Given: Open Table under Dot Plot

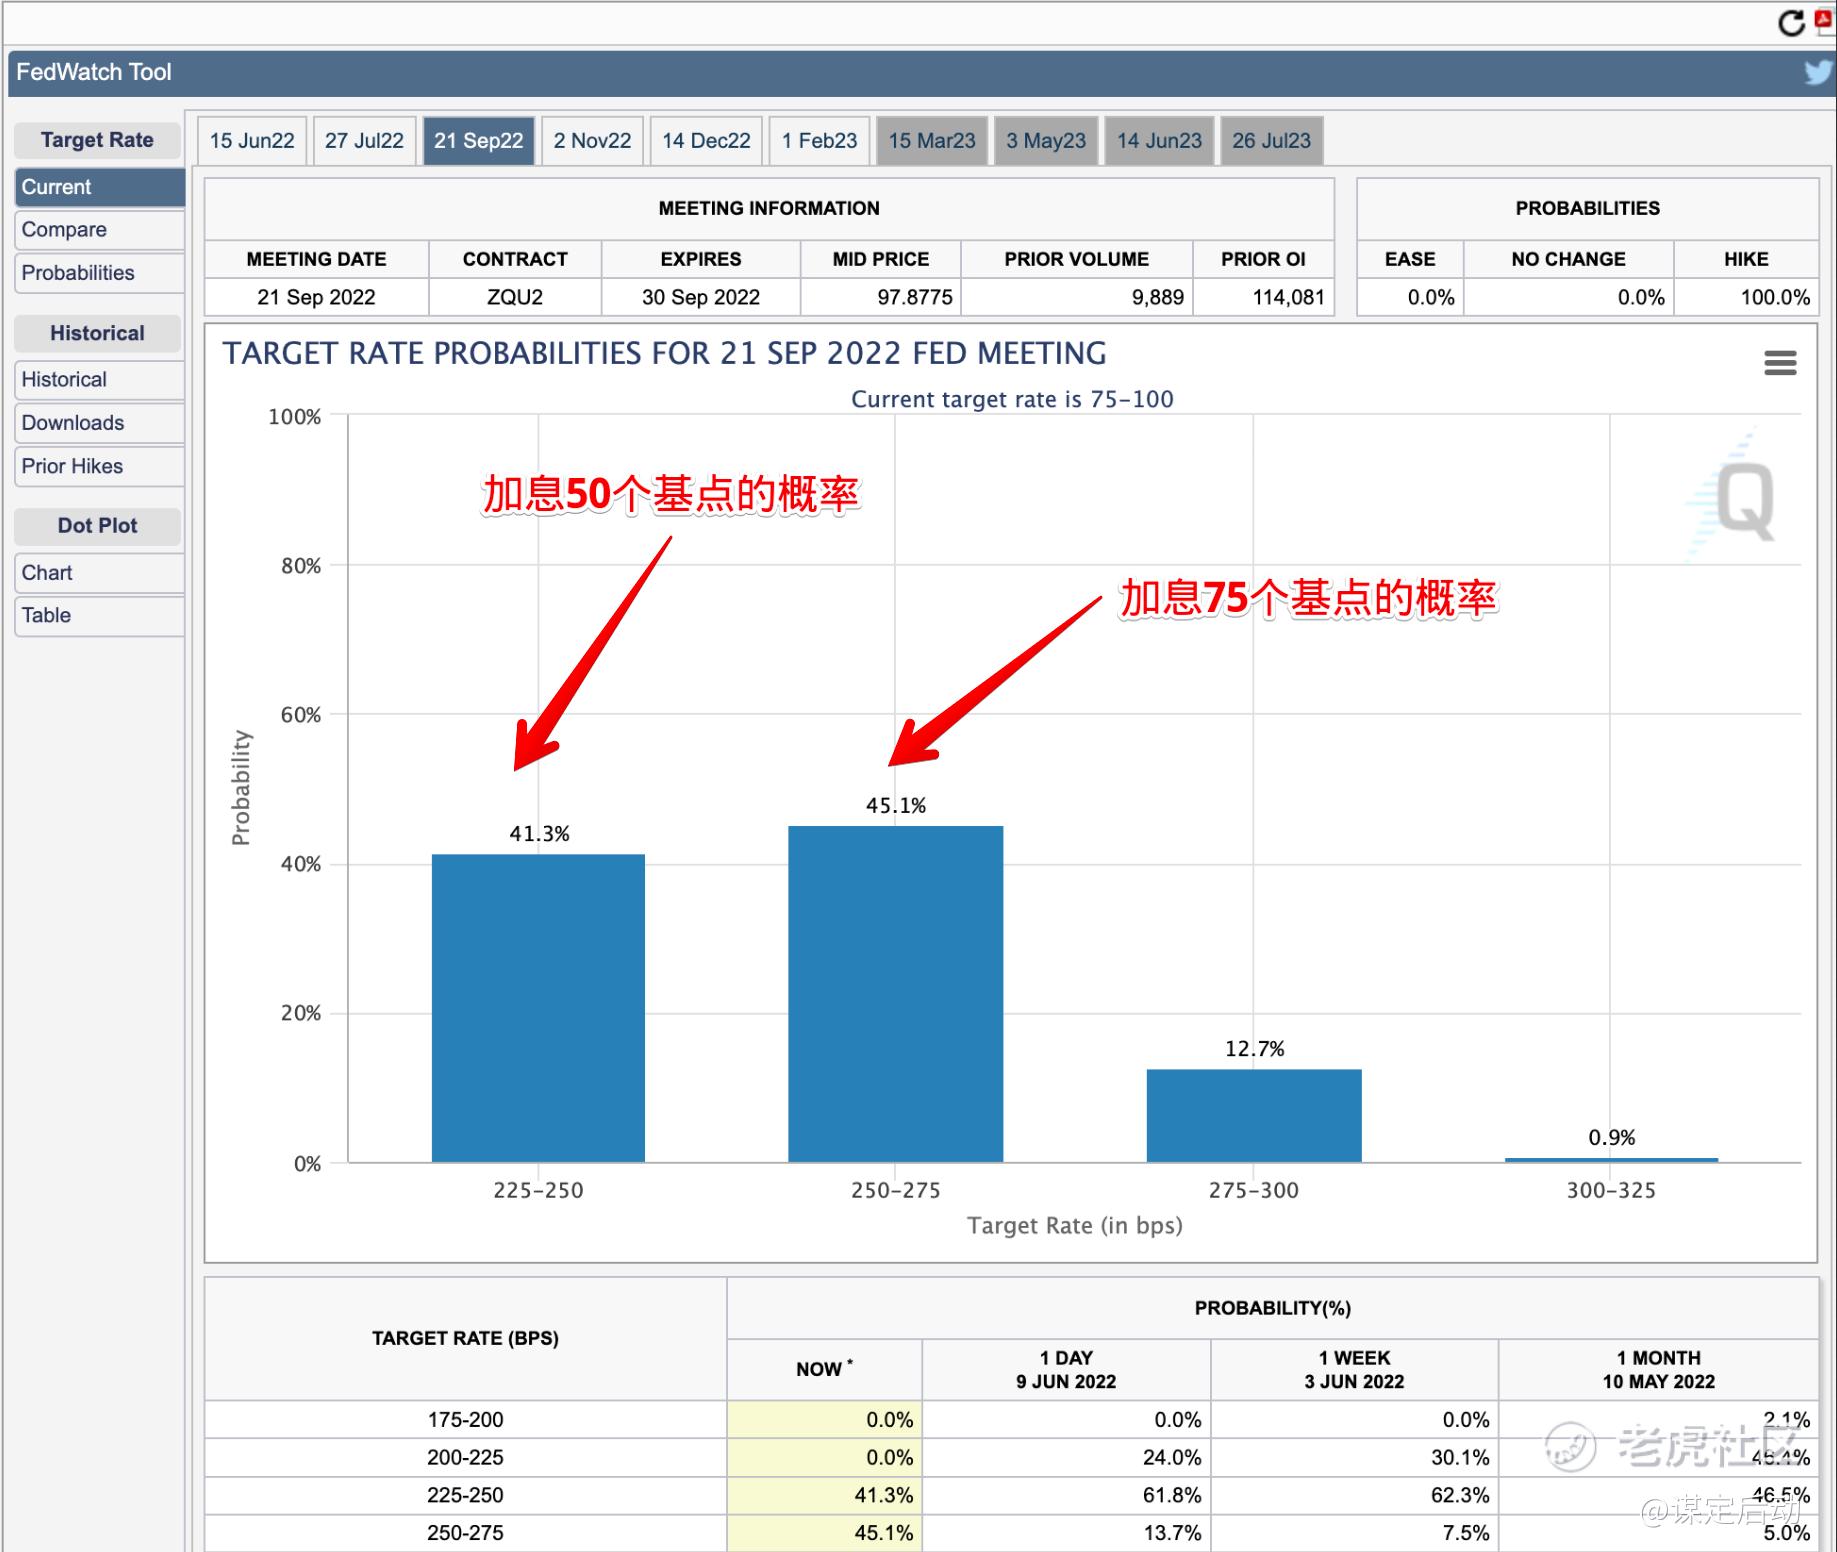Looking at the screenshot, I should [x=100, y=616].
